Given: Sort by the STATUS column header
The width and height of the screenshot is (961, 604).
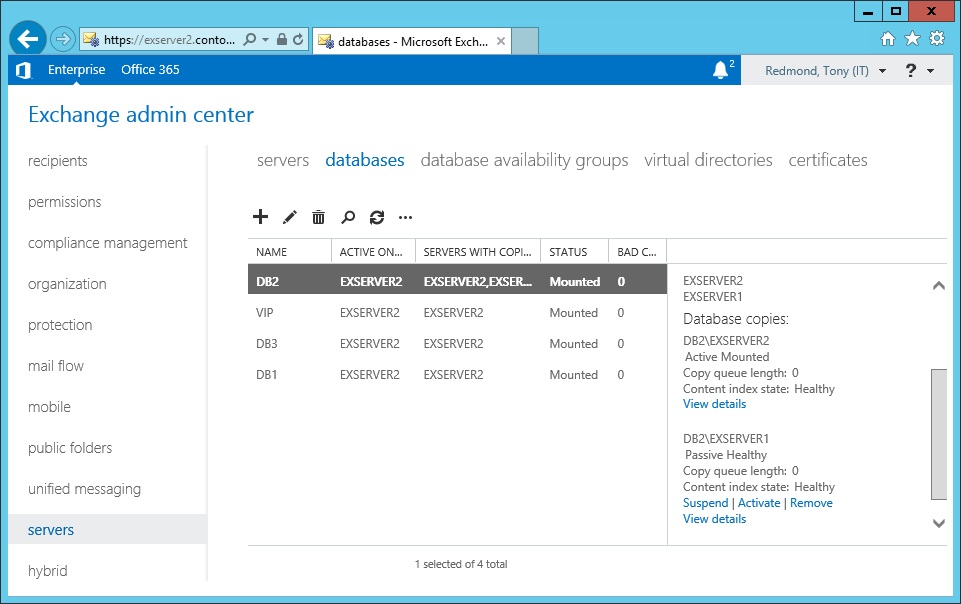Looking at the screenshot, I should click(568, 252).
